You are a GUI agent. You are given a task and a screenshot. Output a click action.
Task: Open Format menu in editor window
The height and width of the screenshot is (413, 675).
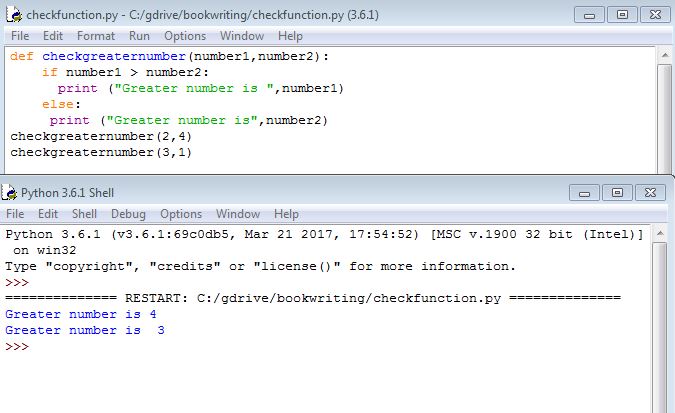tap(96, 36)
